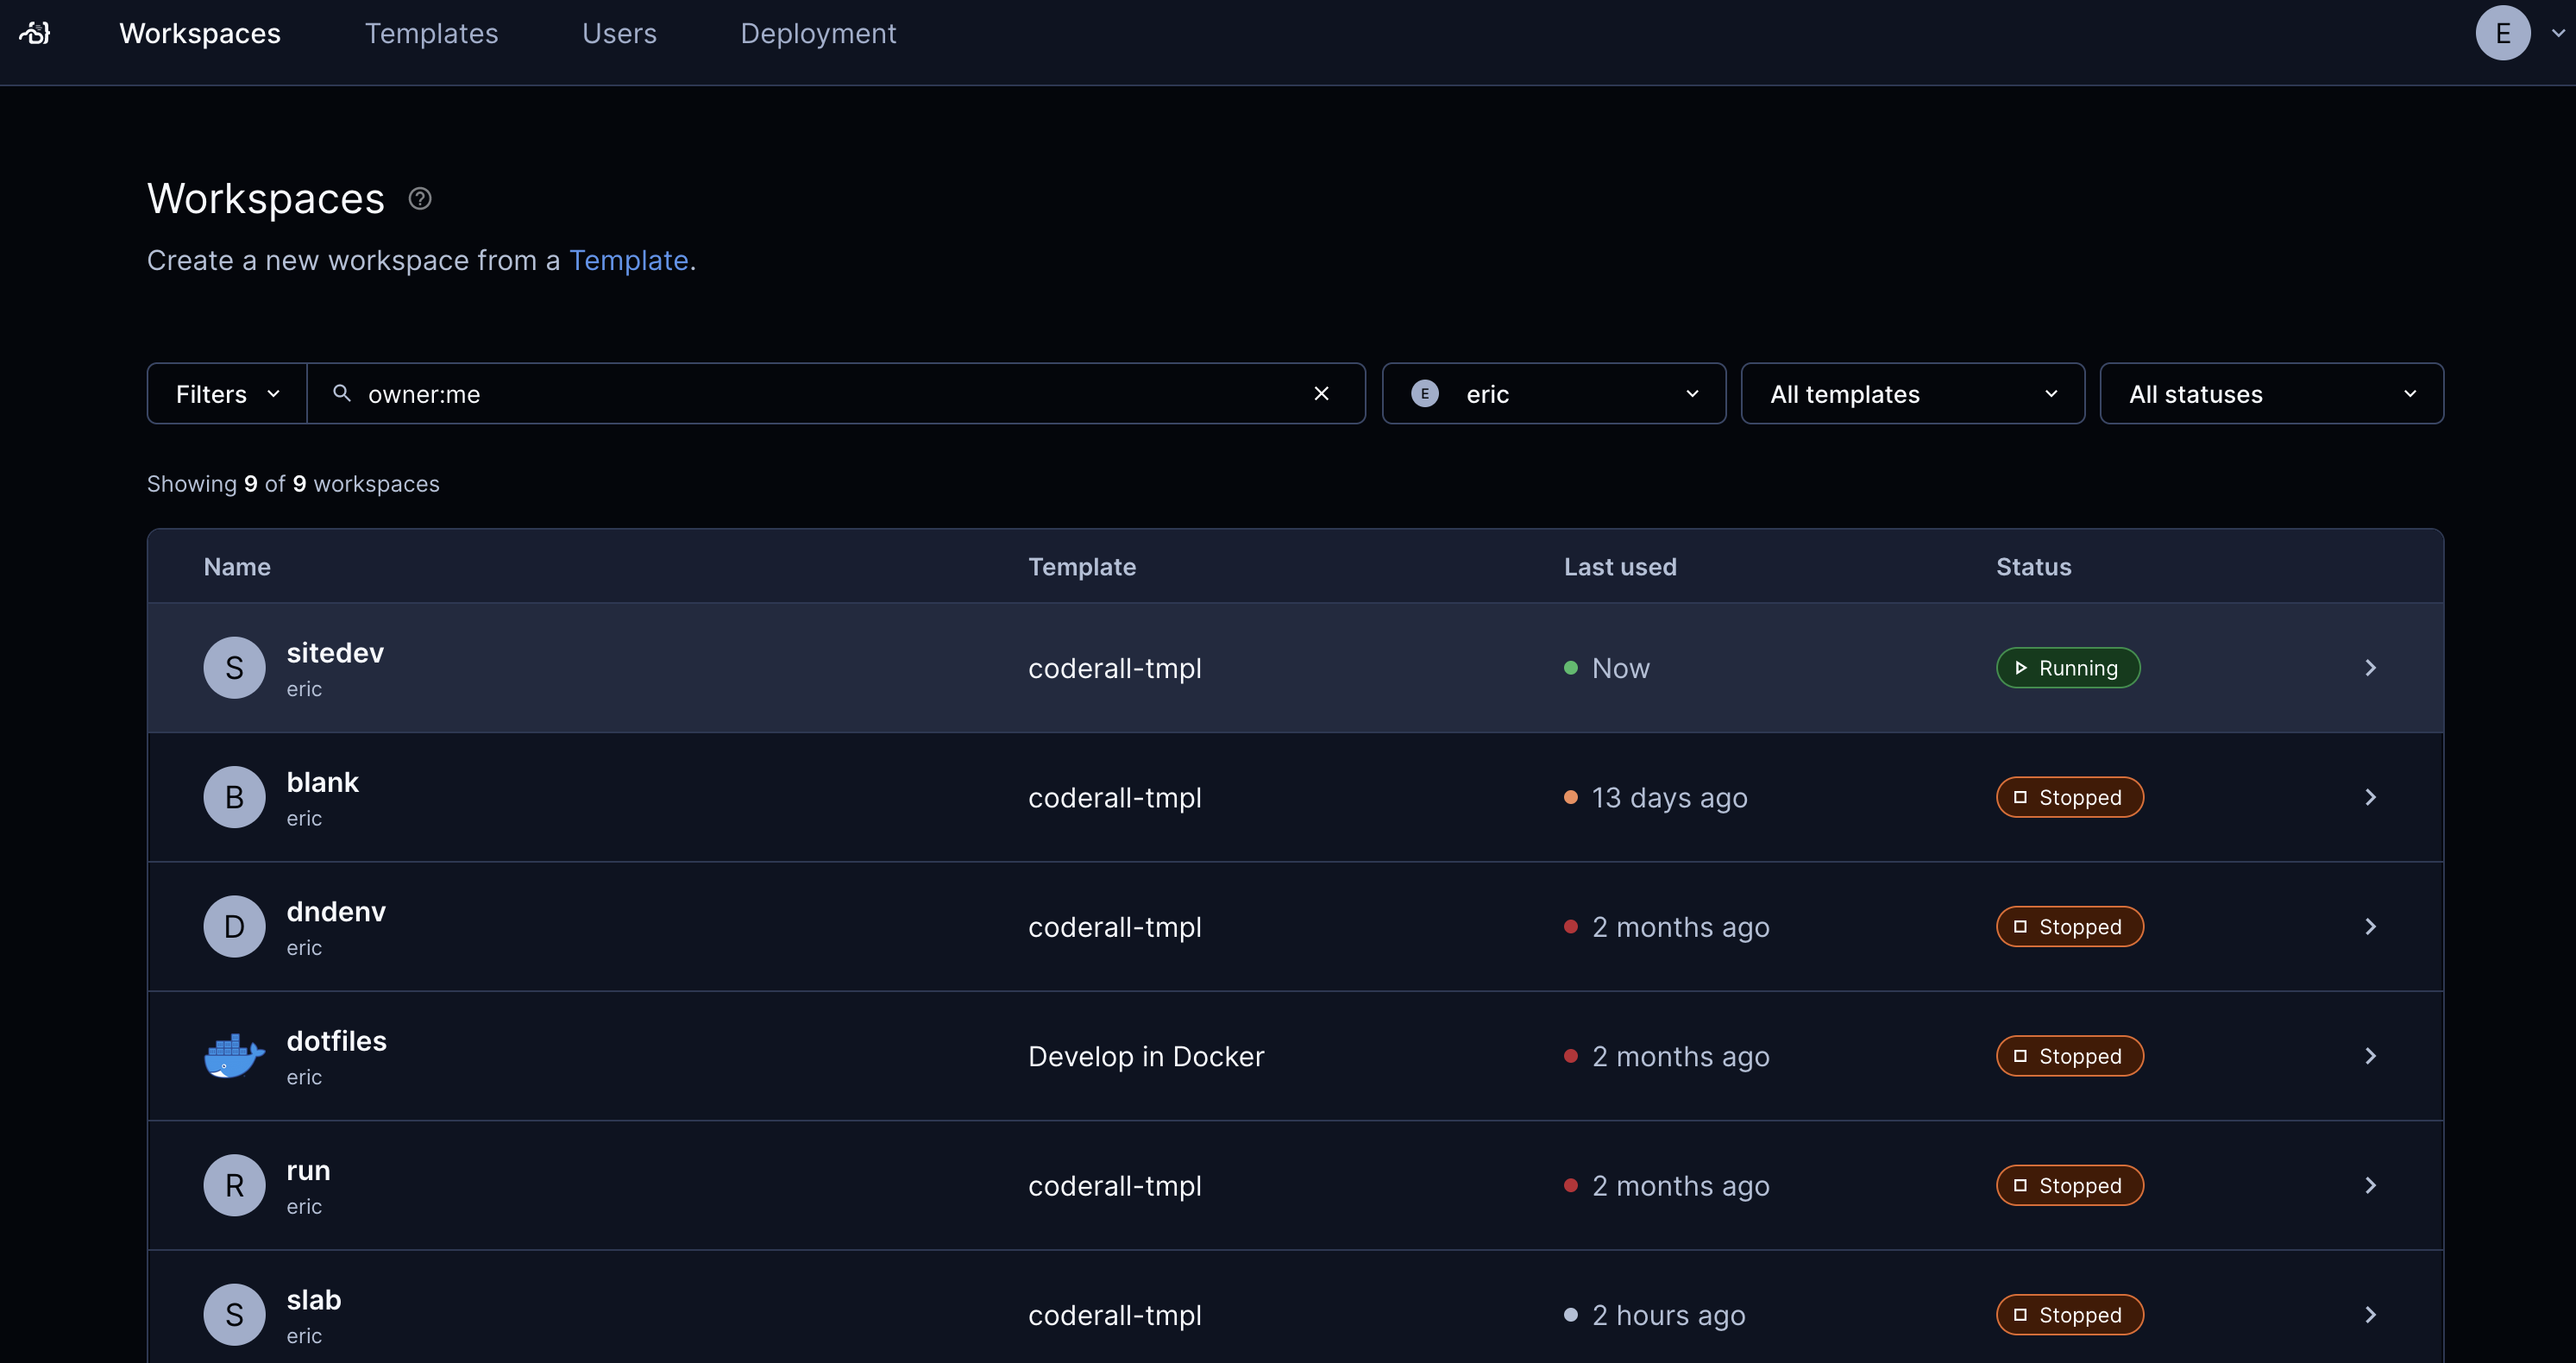
Task: Switch to the Templates tab
Action: point(431,33)
